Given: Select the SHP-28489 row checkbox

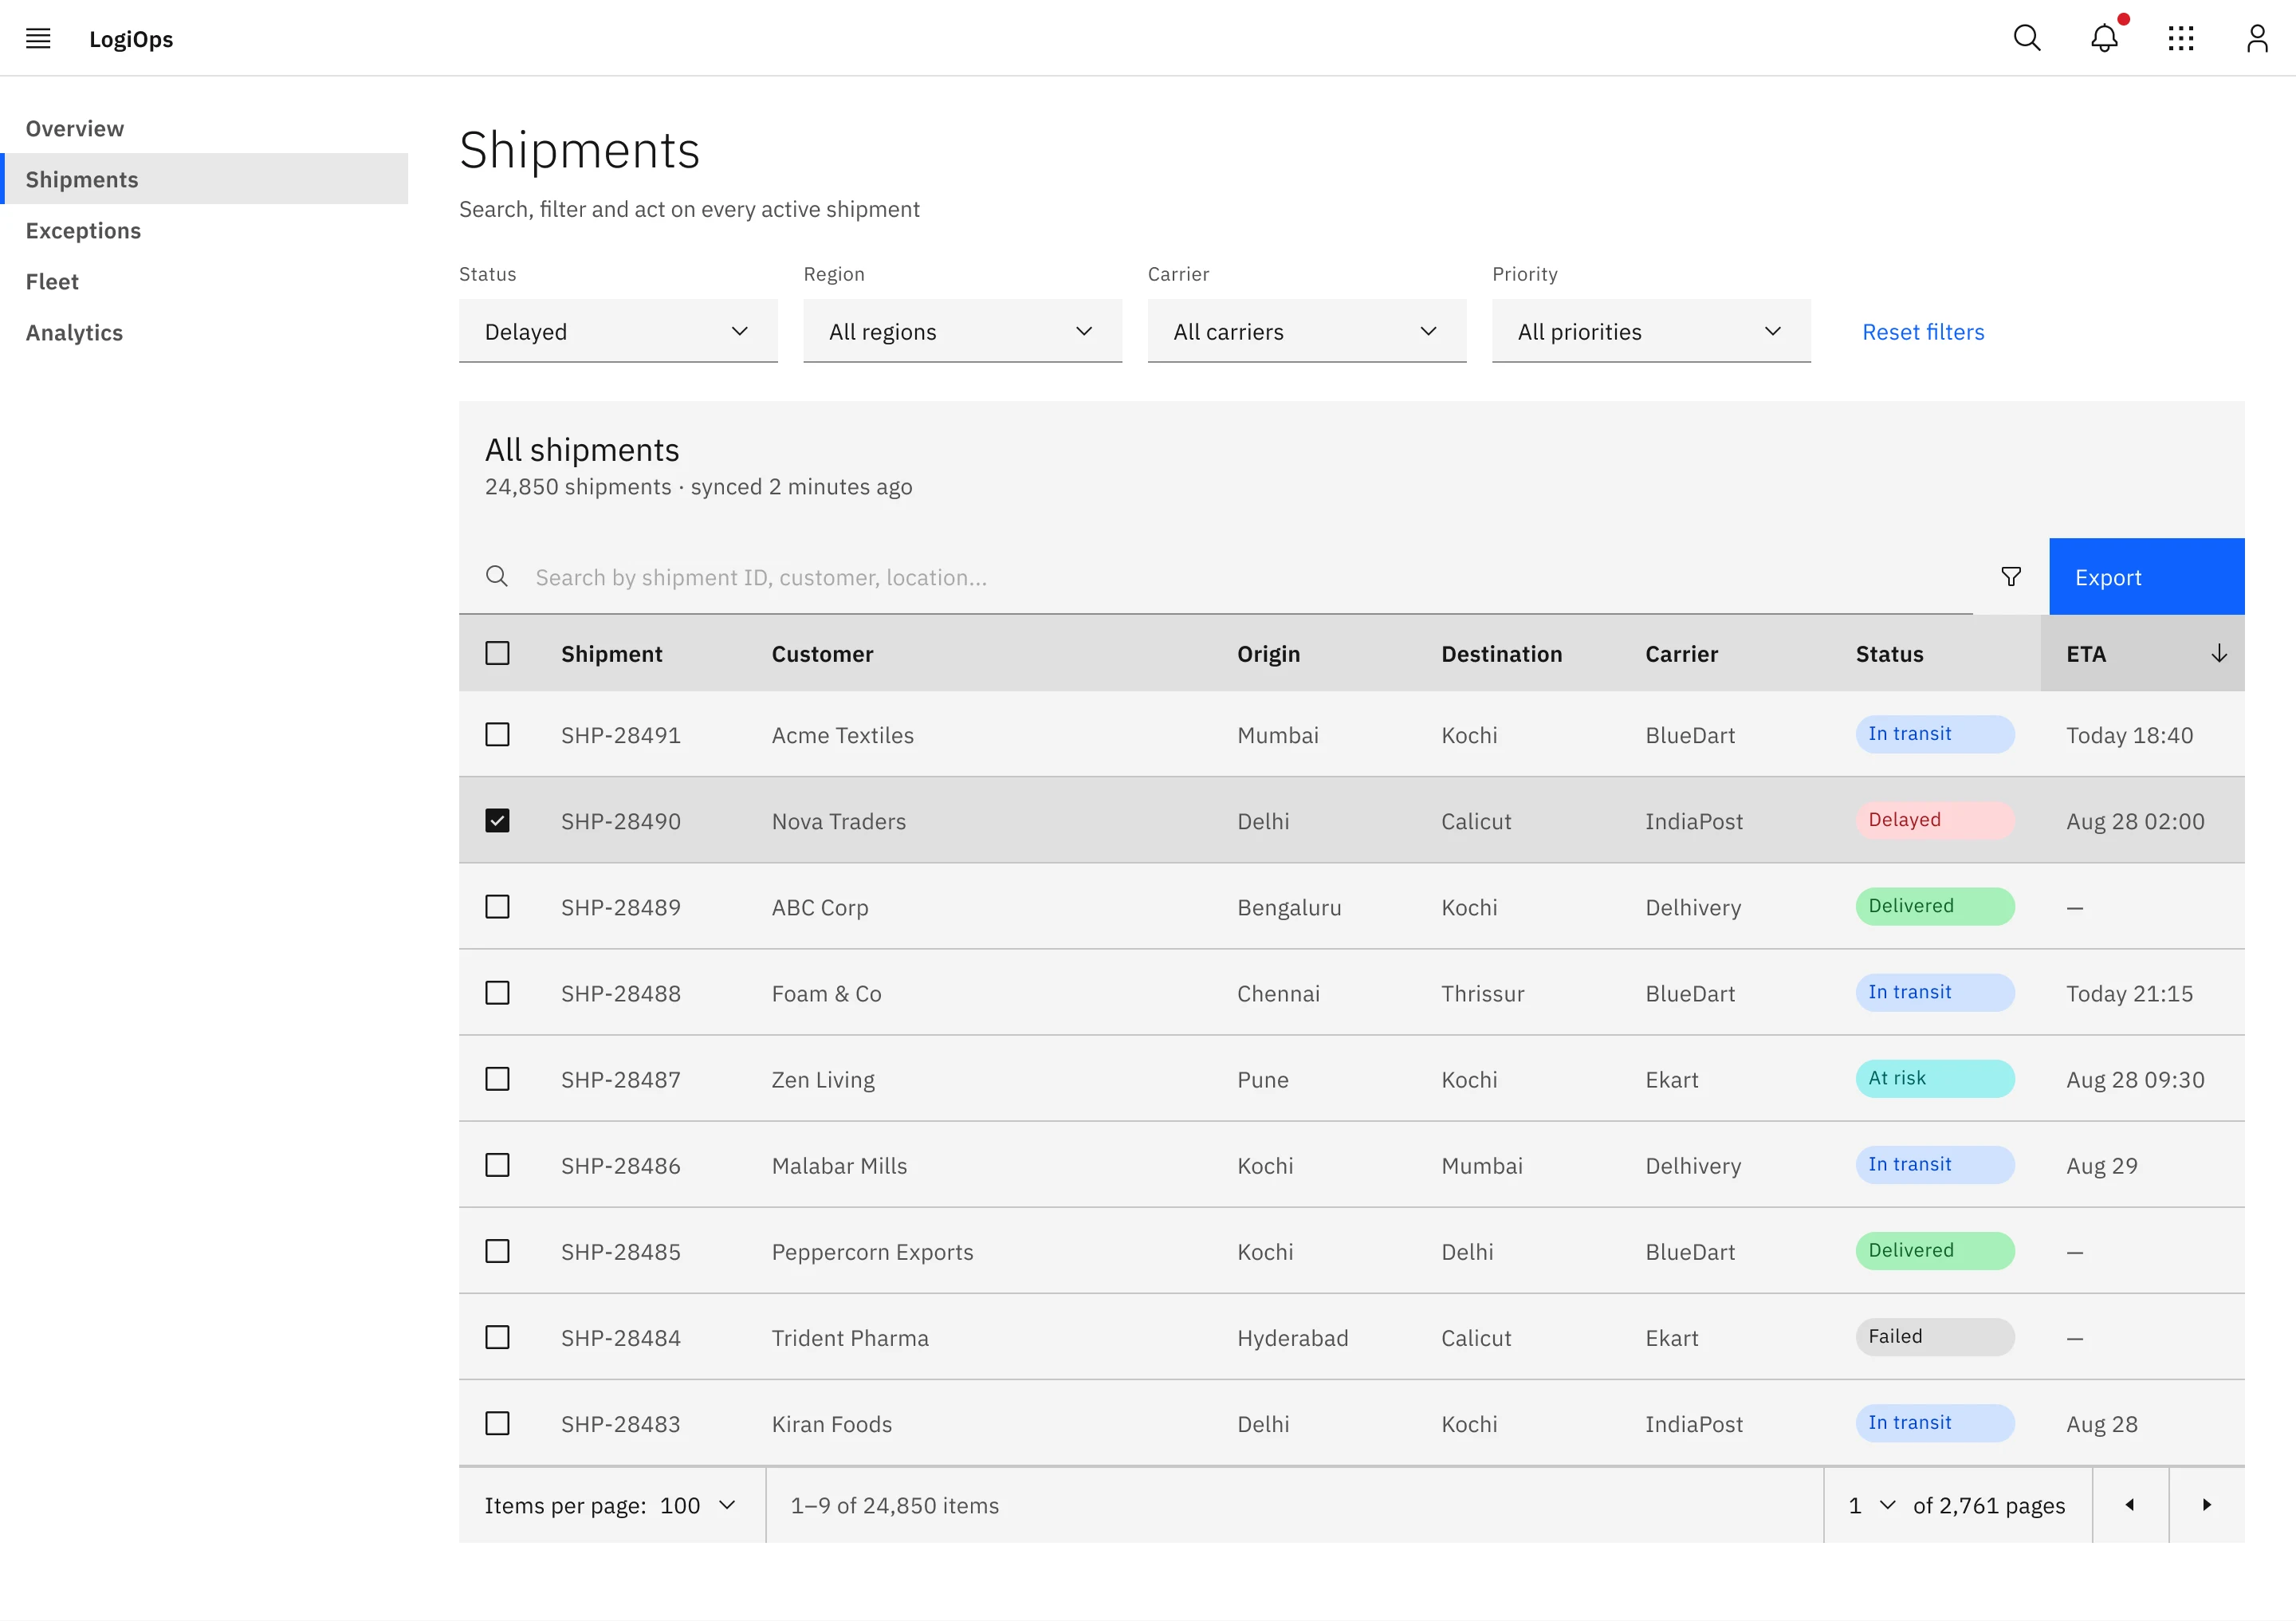Looking at the screenshot, I should pyautogui.click(x=497, y=907).
